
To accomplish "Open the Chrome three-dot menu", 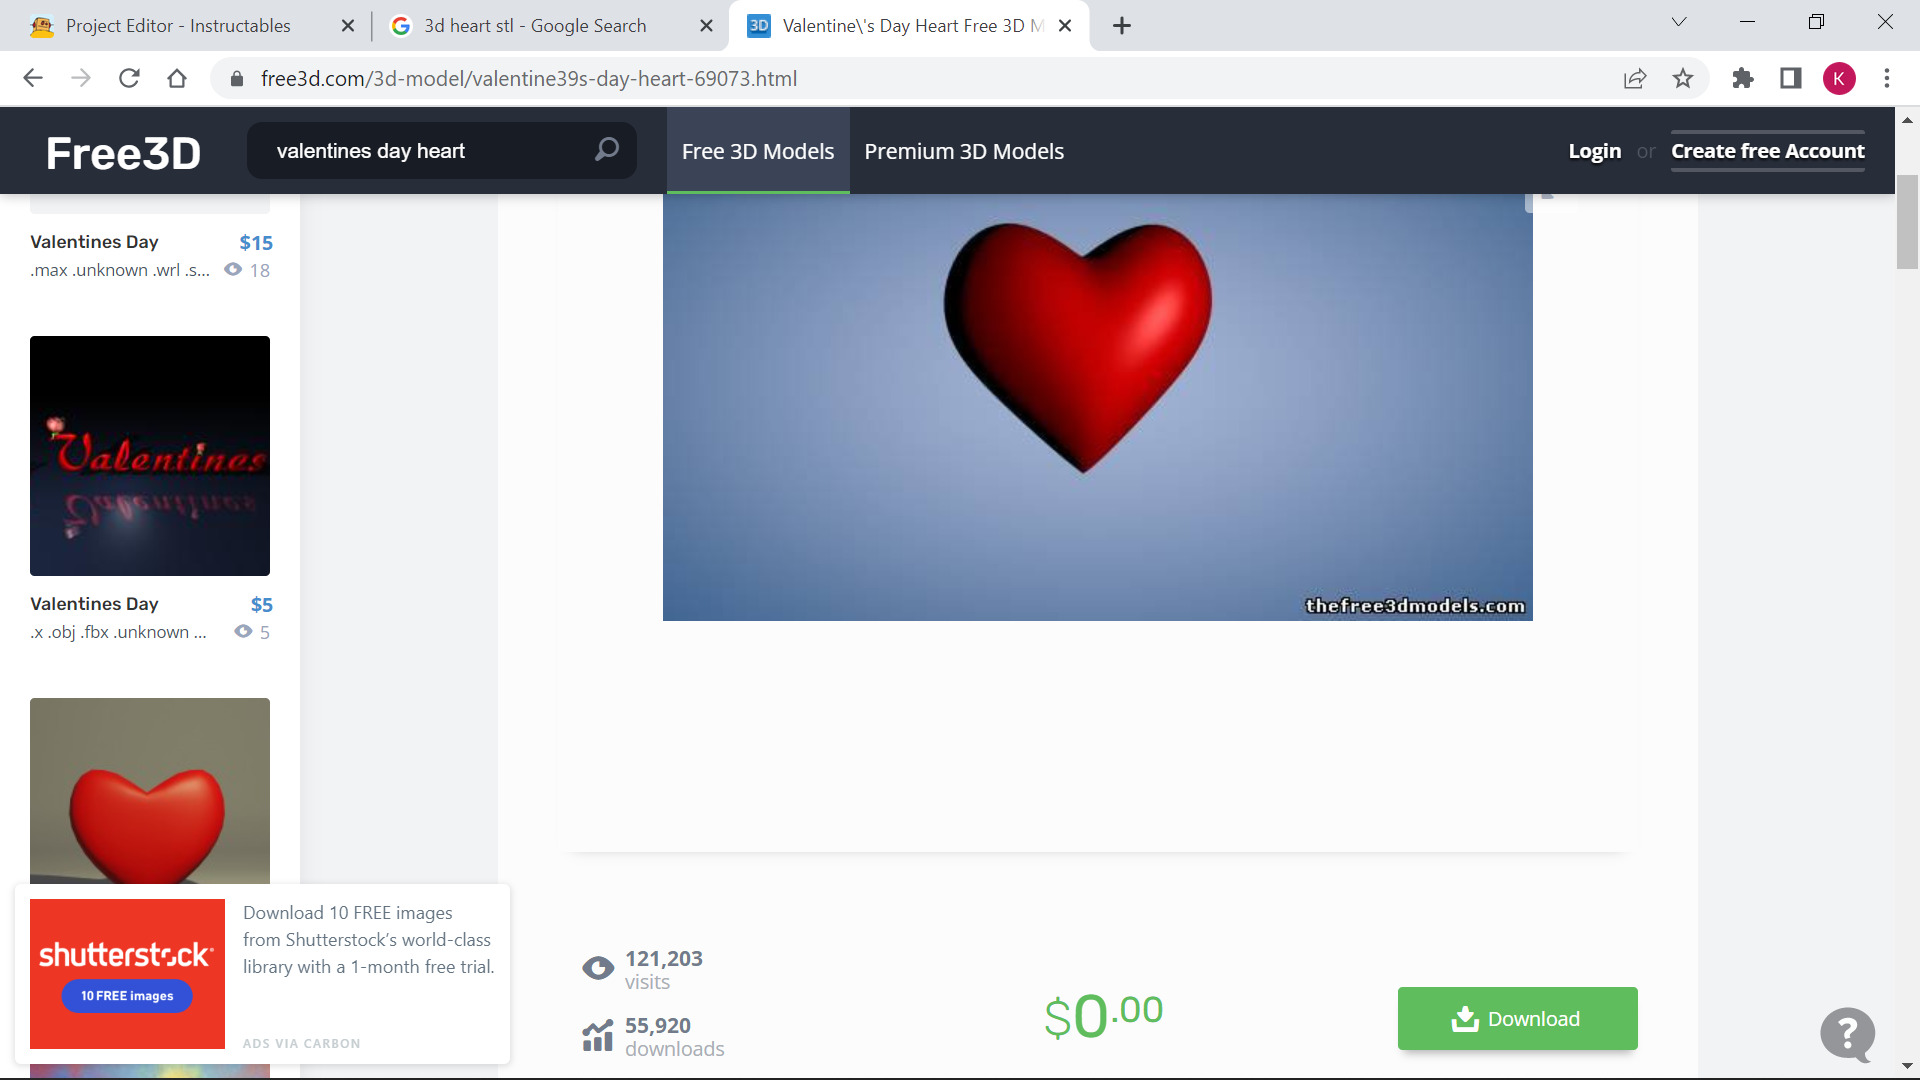I will (x=1887, y=78).
